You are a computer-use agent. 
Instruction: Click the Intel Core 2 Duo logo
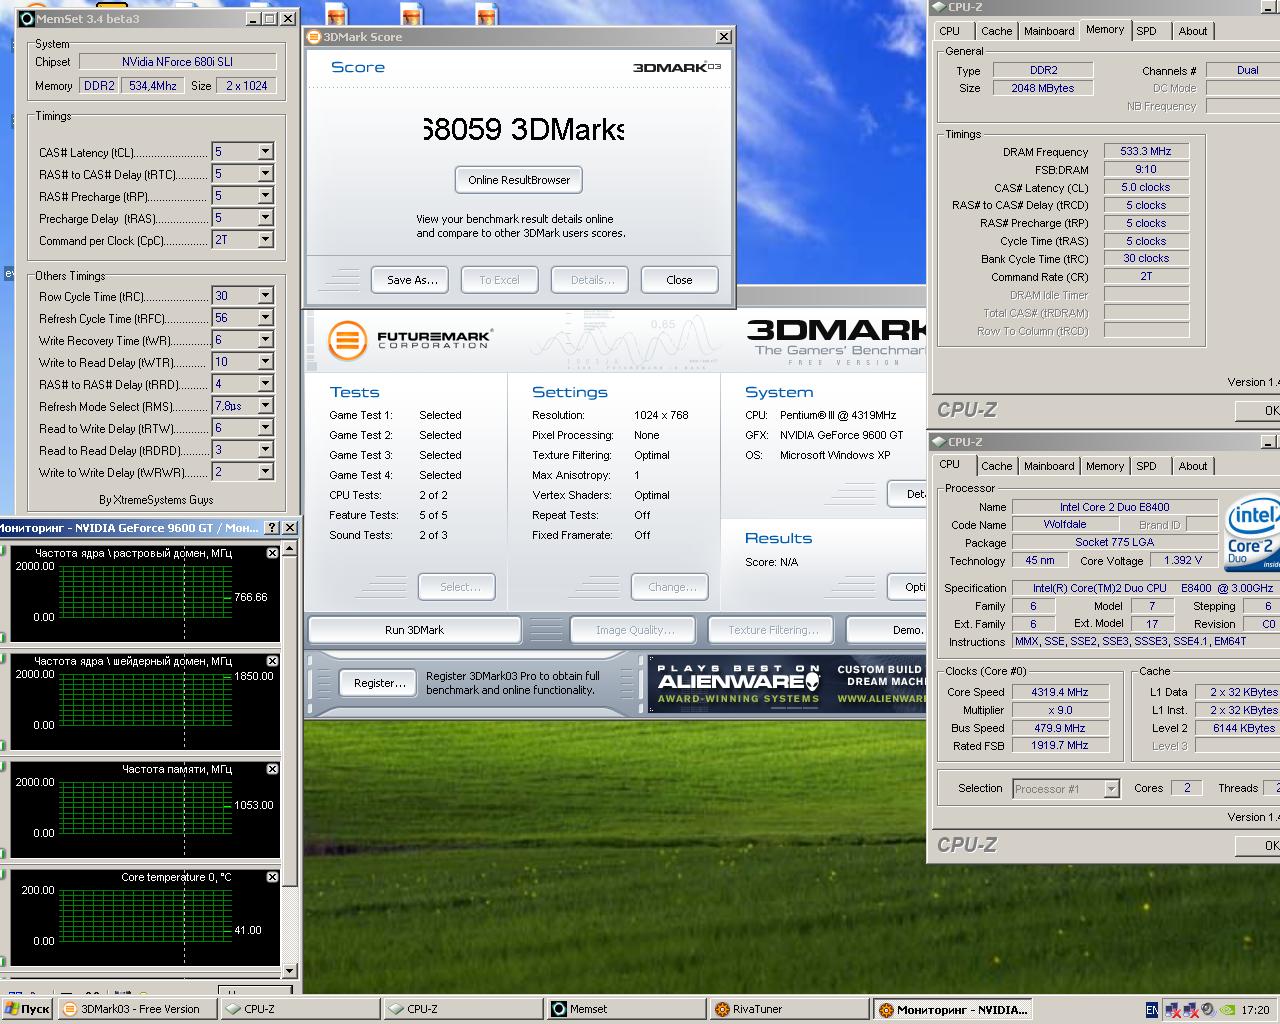[1253, 533]
